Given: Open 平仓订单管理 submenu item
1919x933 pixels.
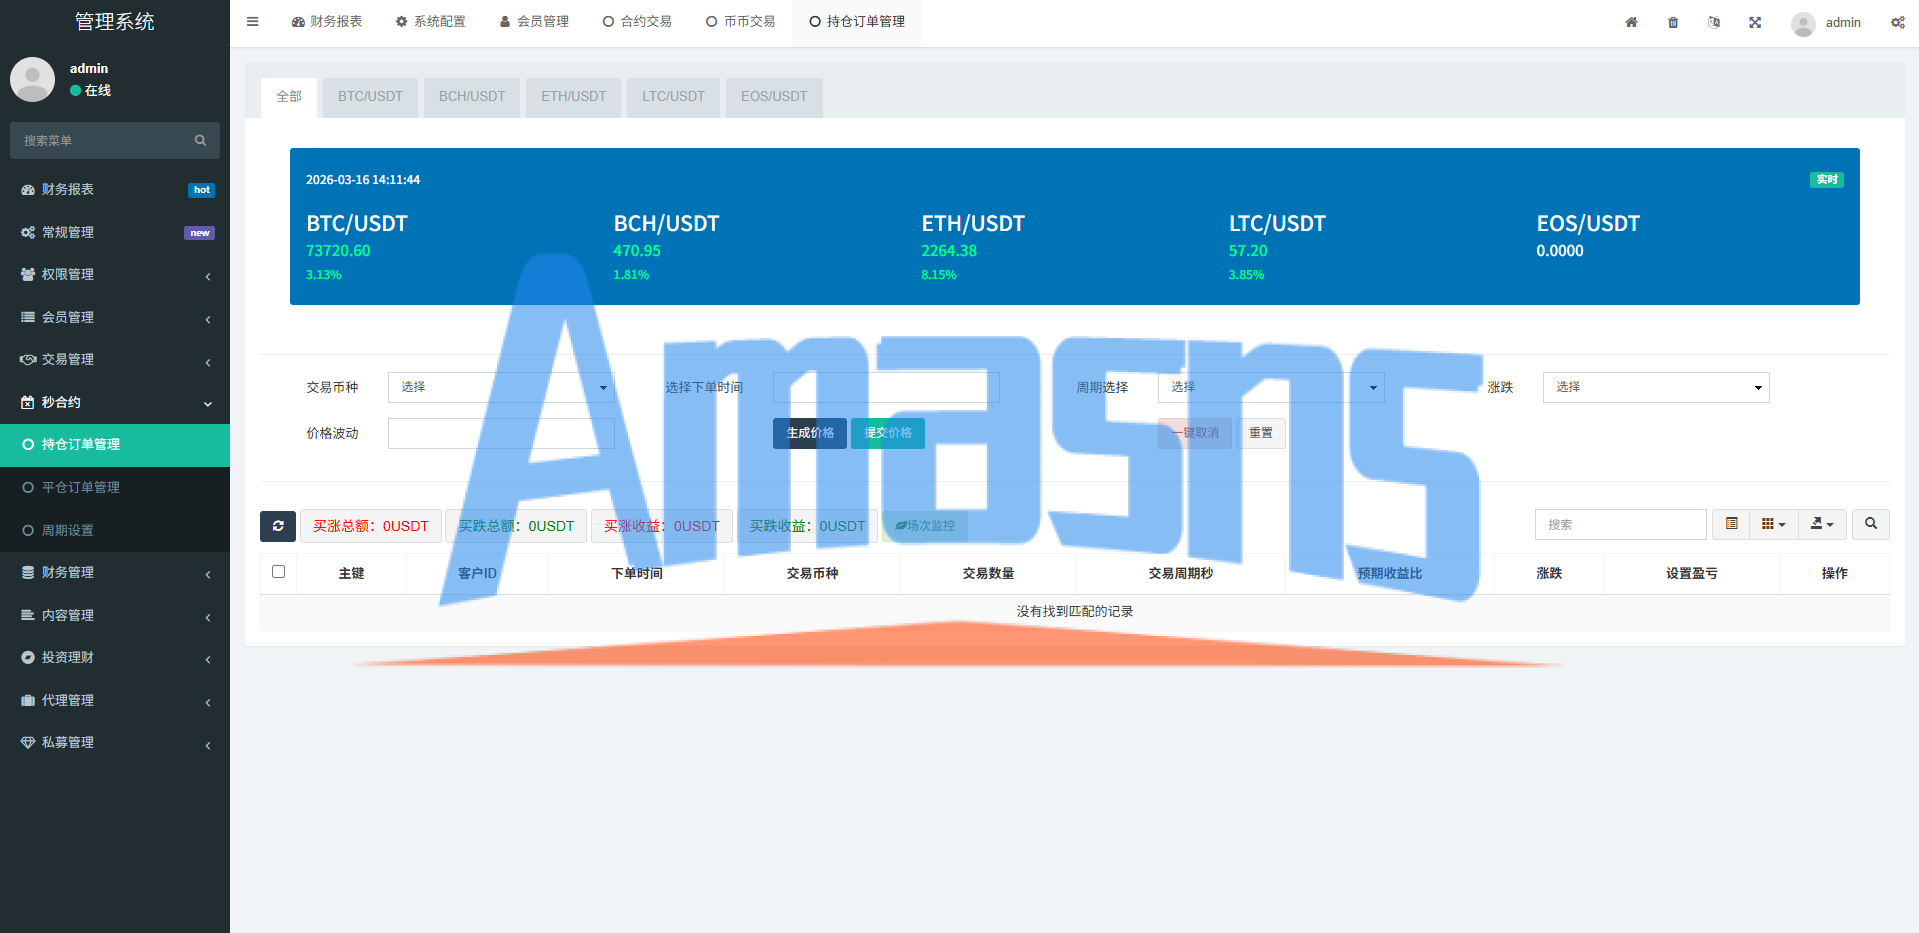Looking at the screenshot, I should click(x=115, y=487).
